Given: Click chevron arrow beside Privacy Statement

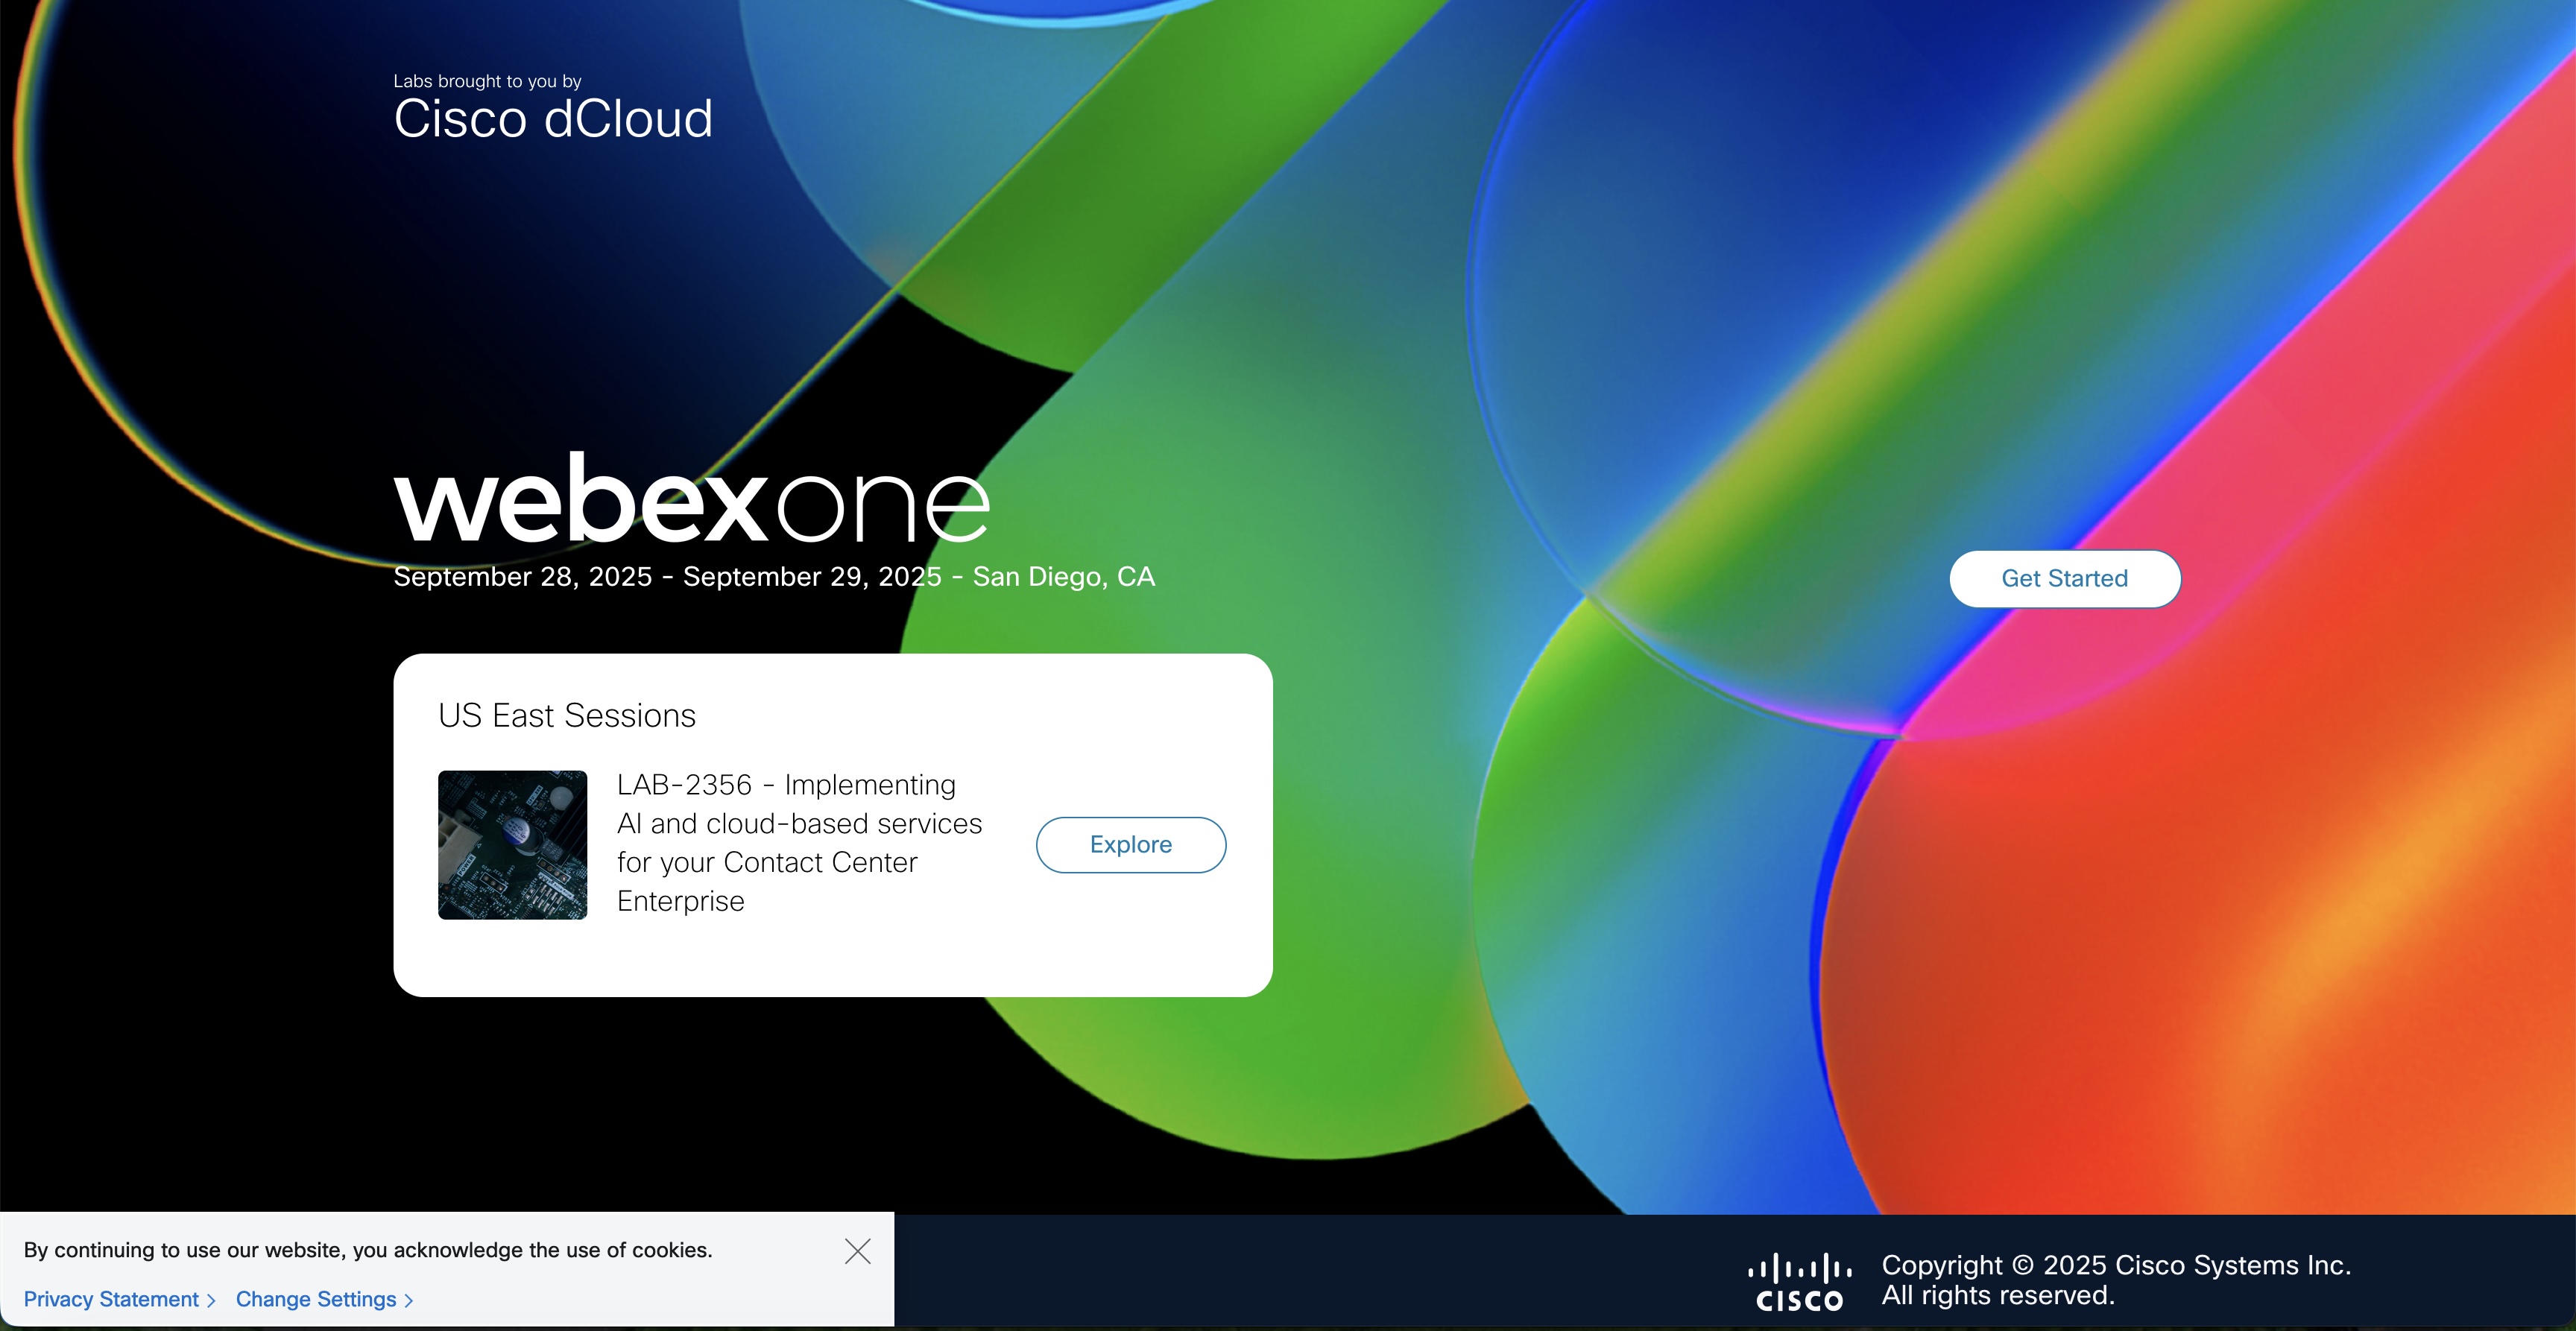Looking at the screenshot, I should pyautogui.click(x=211, y=1300).
